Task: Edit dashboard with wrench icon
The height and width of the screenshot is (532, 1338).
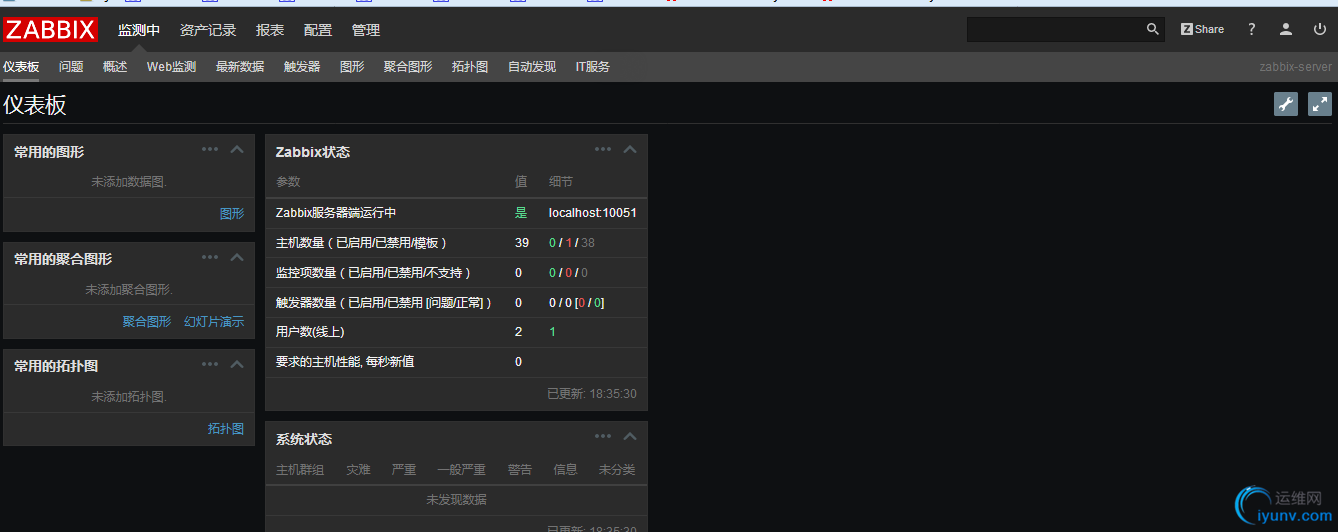Action: point(1286,104)
